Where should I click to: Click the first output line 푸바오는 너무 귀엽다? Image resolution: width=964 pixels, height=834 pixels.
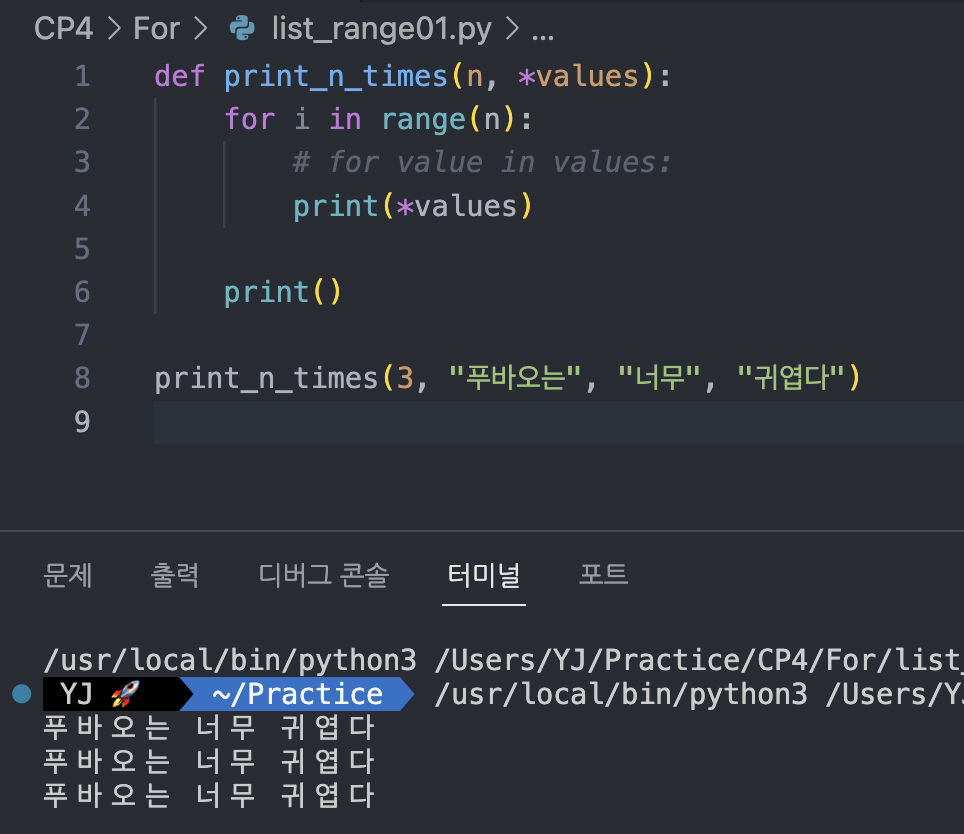(208, 728)
